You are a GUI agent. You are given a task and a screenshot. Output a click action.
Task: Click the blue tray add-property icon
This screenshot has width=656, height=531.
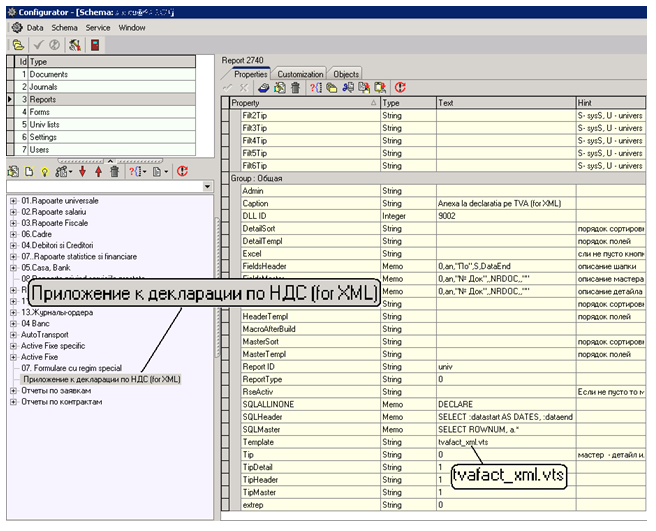point(264,87)
